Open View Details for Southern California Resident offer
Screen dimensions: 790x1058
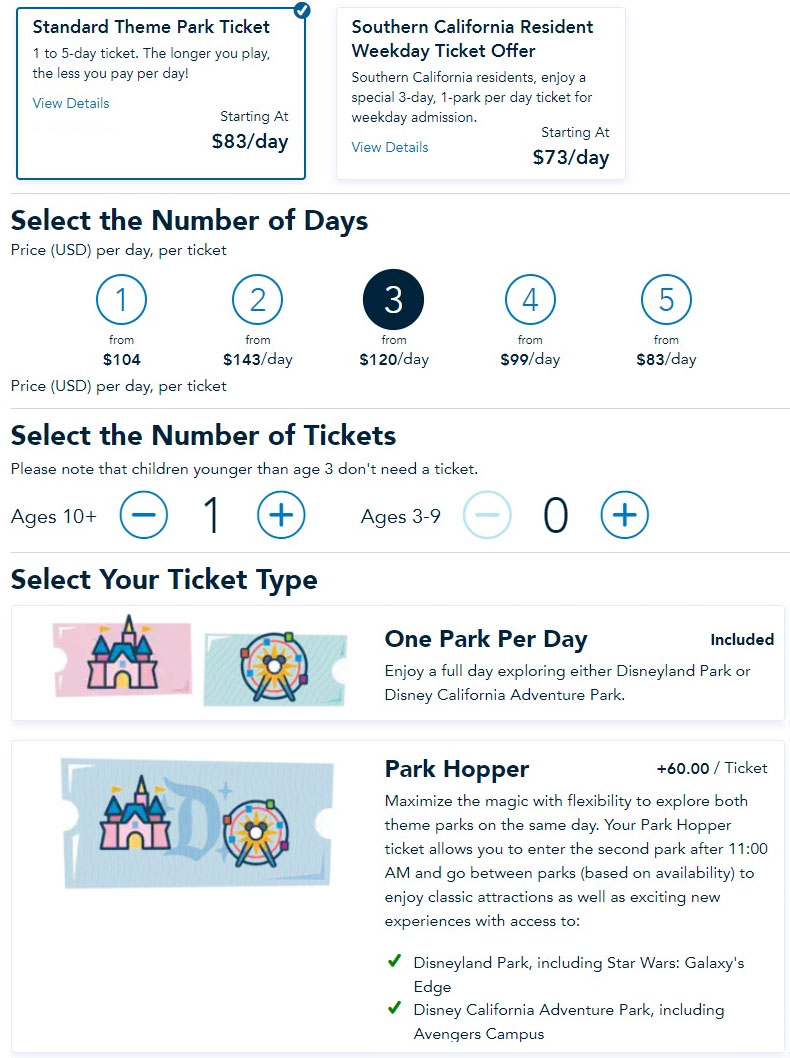click(390, 147)
